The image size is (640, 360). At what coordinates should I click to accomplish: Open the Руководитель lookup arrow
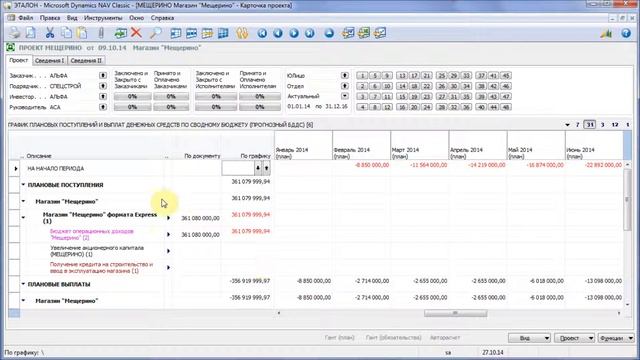(x=102, y=107)
